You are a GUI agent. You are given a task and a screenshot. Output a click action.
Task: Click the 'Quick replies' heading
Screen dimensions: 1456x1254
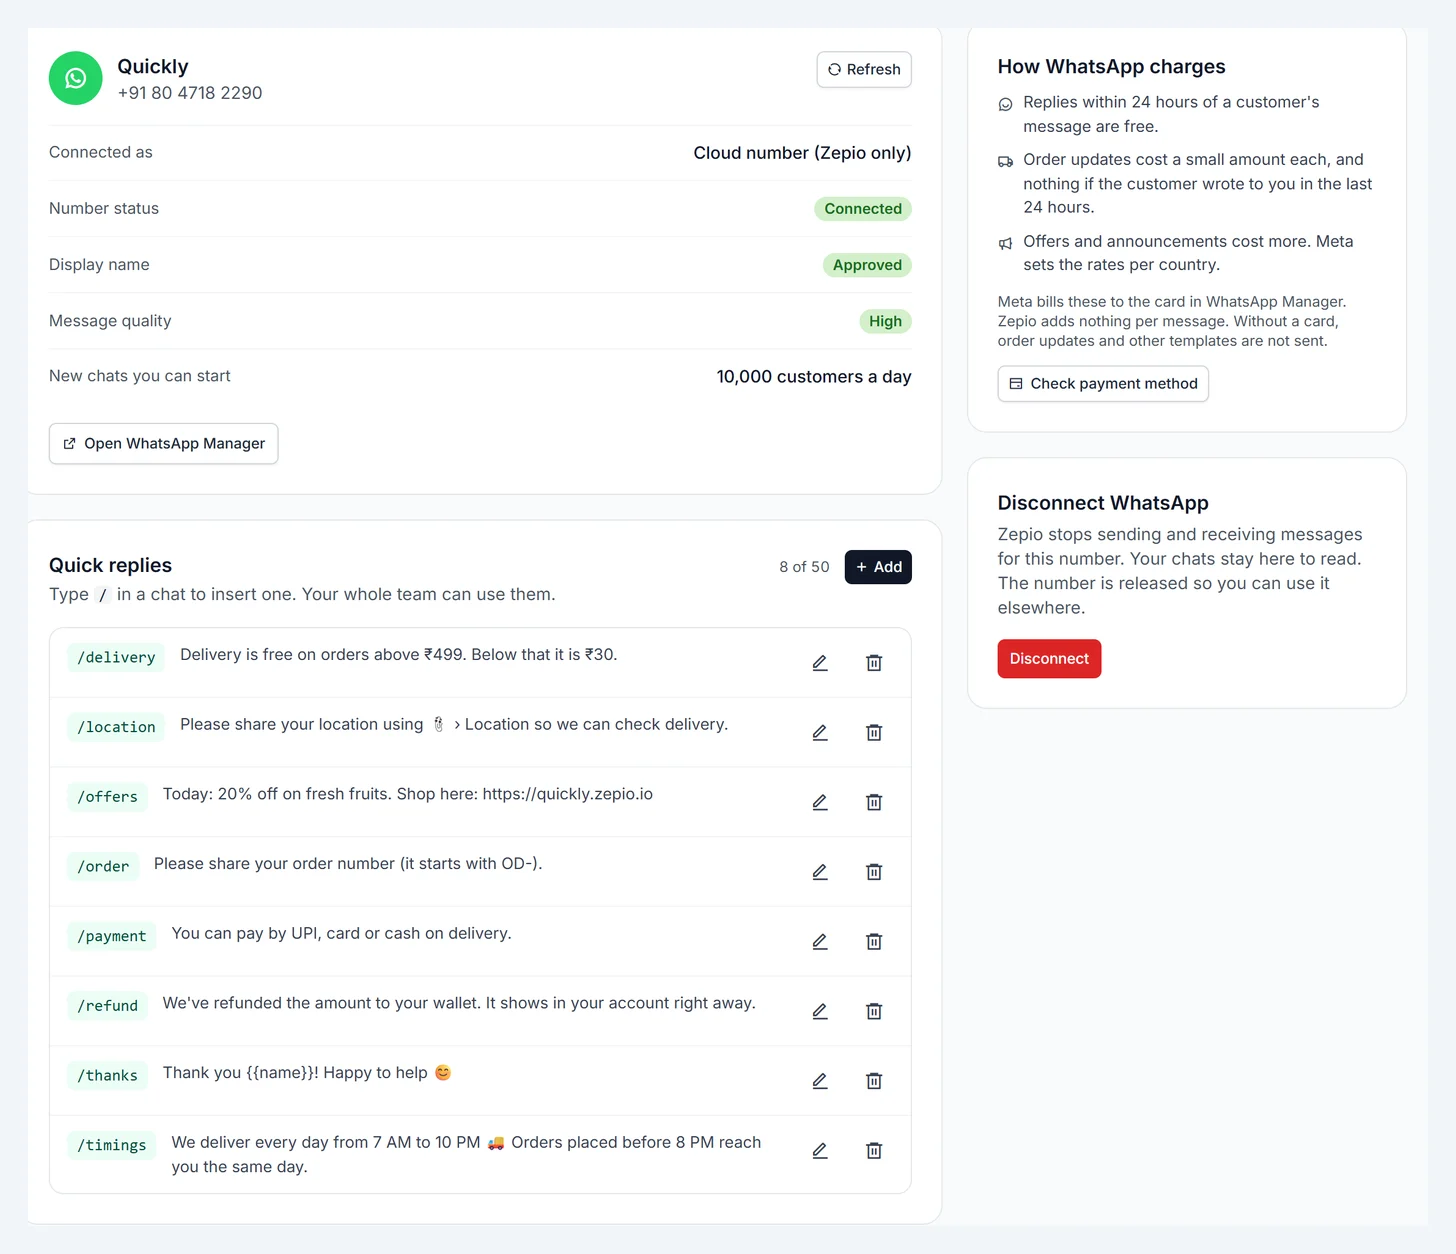pyautogui.click(x=110, y=565)
